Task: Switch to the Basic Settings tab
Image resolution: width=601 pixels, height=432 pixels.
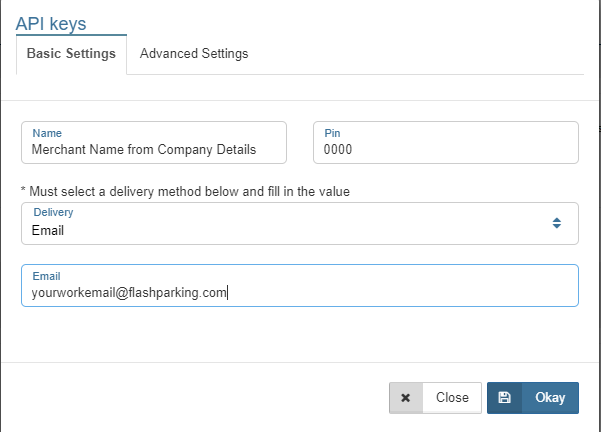Action: [x=71, y=54]
